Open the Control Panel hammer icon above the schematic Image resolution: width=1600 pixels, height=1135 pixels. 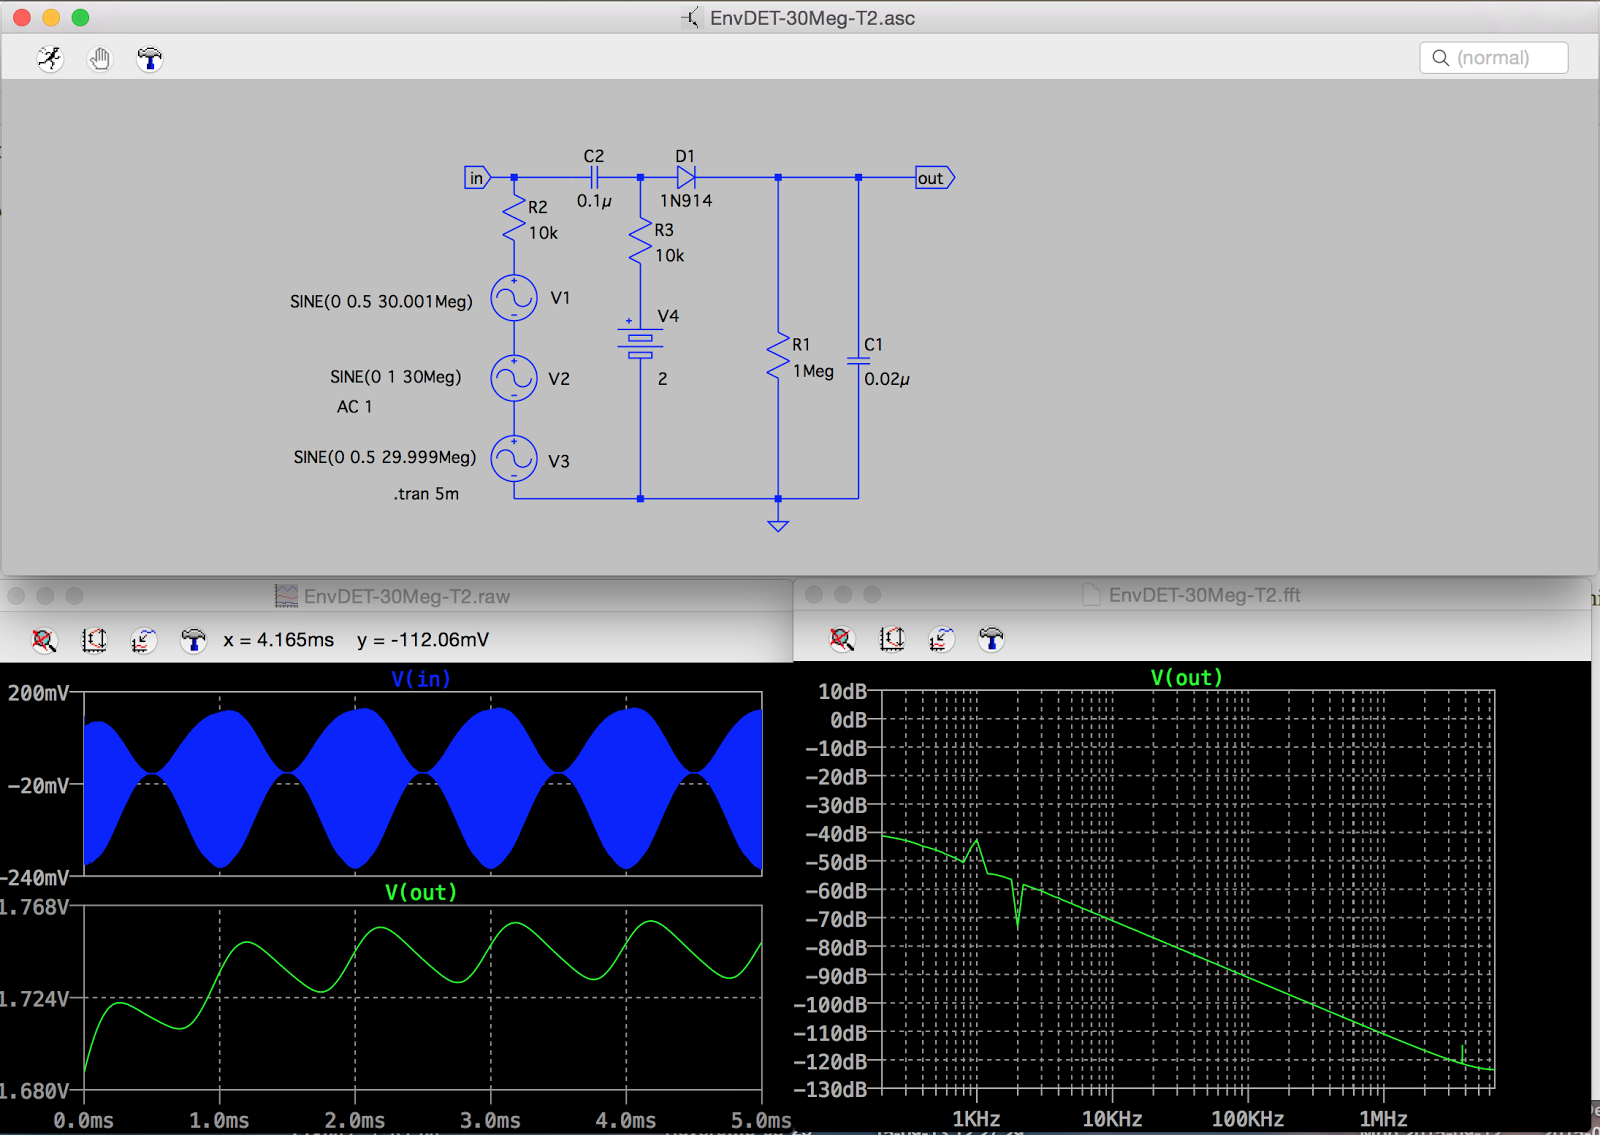[149, 58]
